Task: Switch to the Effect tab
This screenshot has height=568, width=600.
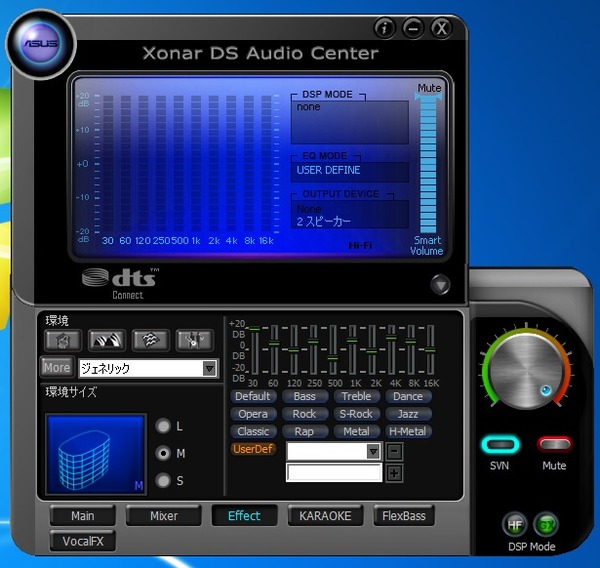Action: click(245, 516)
